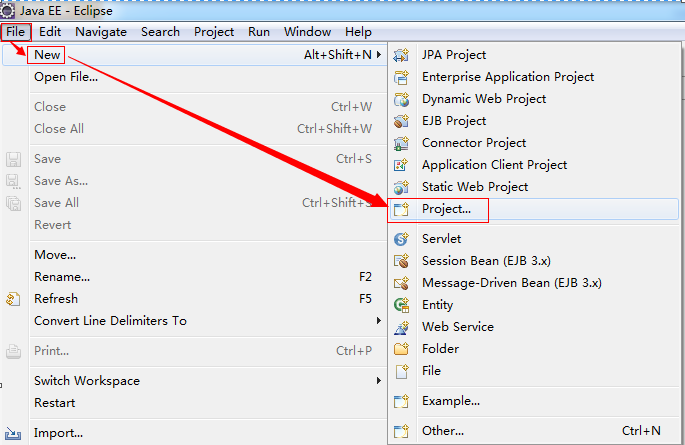Click the Print printer icon
Screen dimensions: 685x445
click(x=14, y=351)
